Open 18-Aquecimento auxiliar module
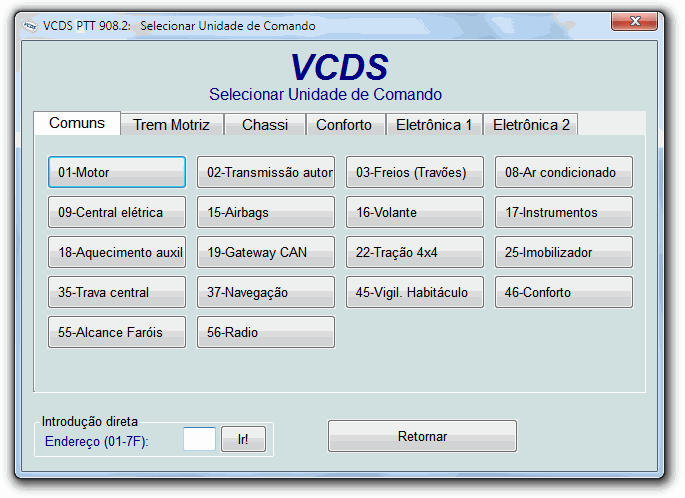The height and width of the screenshot is (498, 685). 117,252
